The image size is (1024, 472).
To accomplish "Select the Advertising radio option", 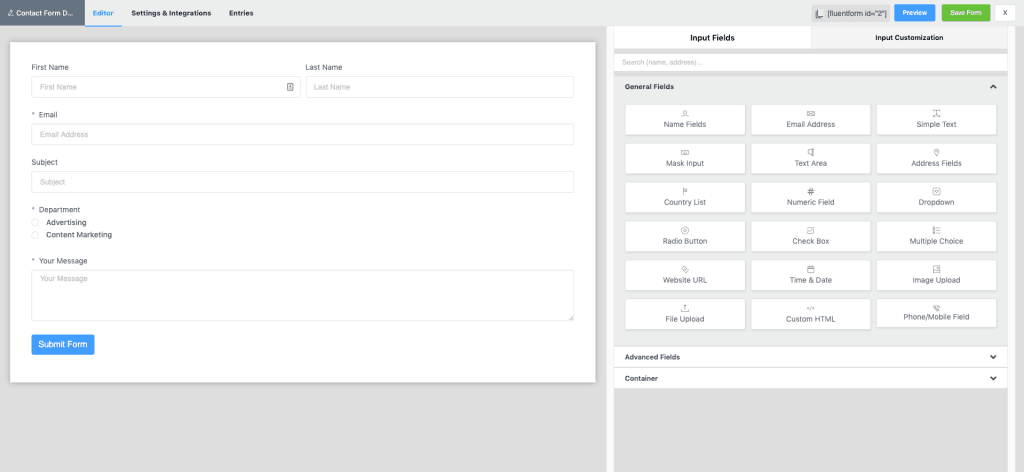I will (x=35, y=223).
